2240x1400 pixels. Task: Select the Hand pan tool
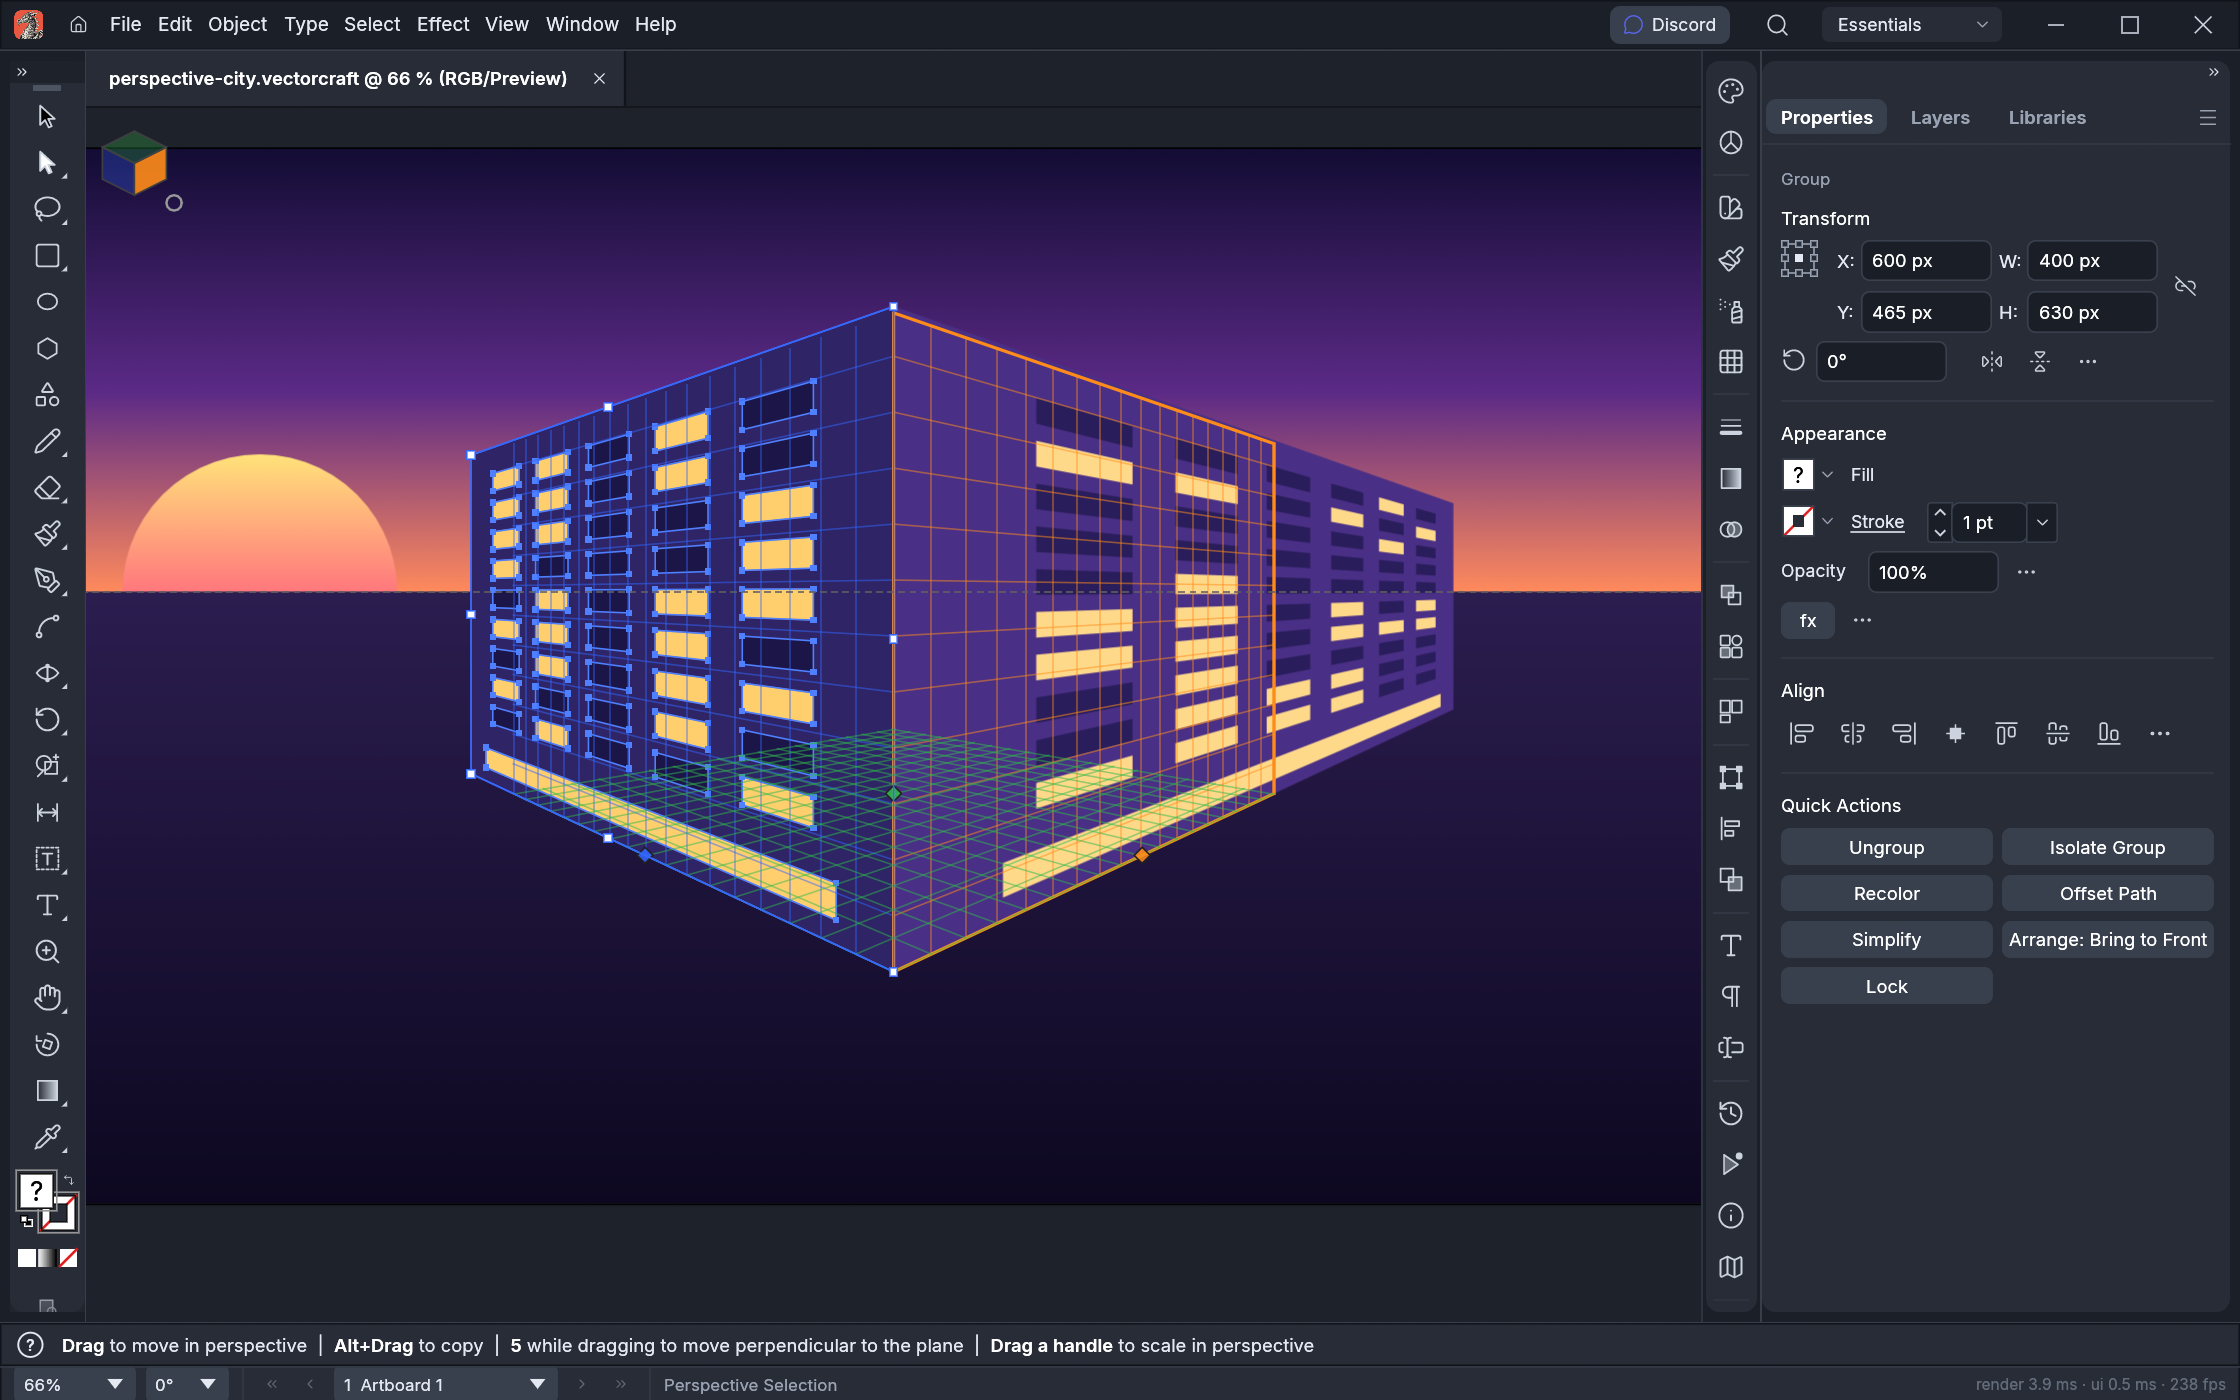tap(46, 998)
